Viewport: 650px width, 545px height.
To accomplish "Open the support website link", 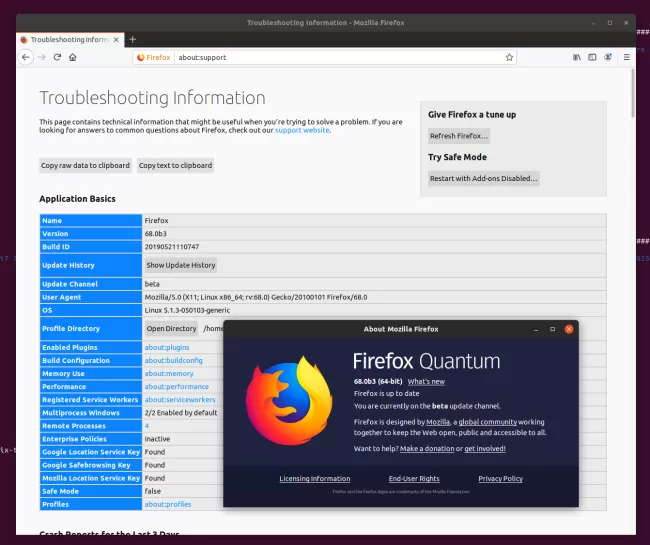I will 302,130.
